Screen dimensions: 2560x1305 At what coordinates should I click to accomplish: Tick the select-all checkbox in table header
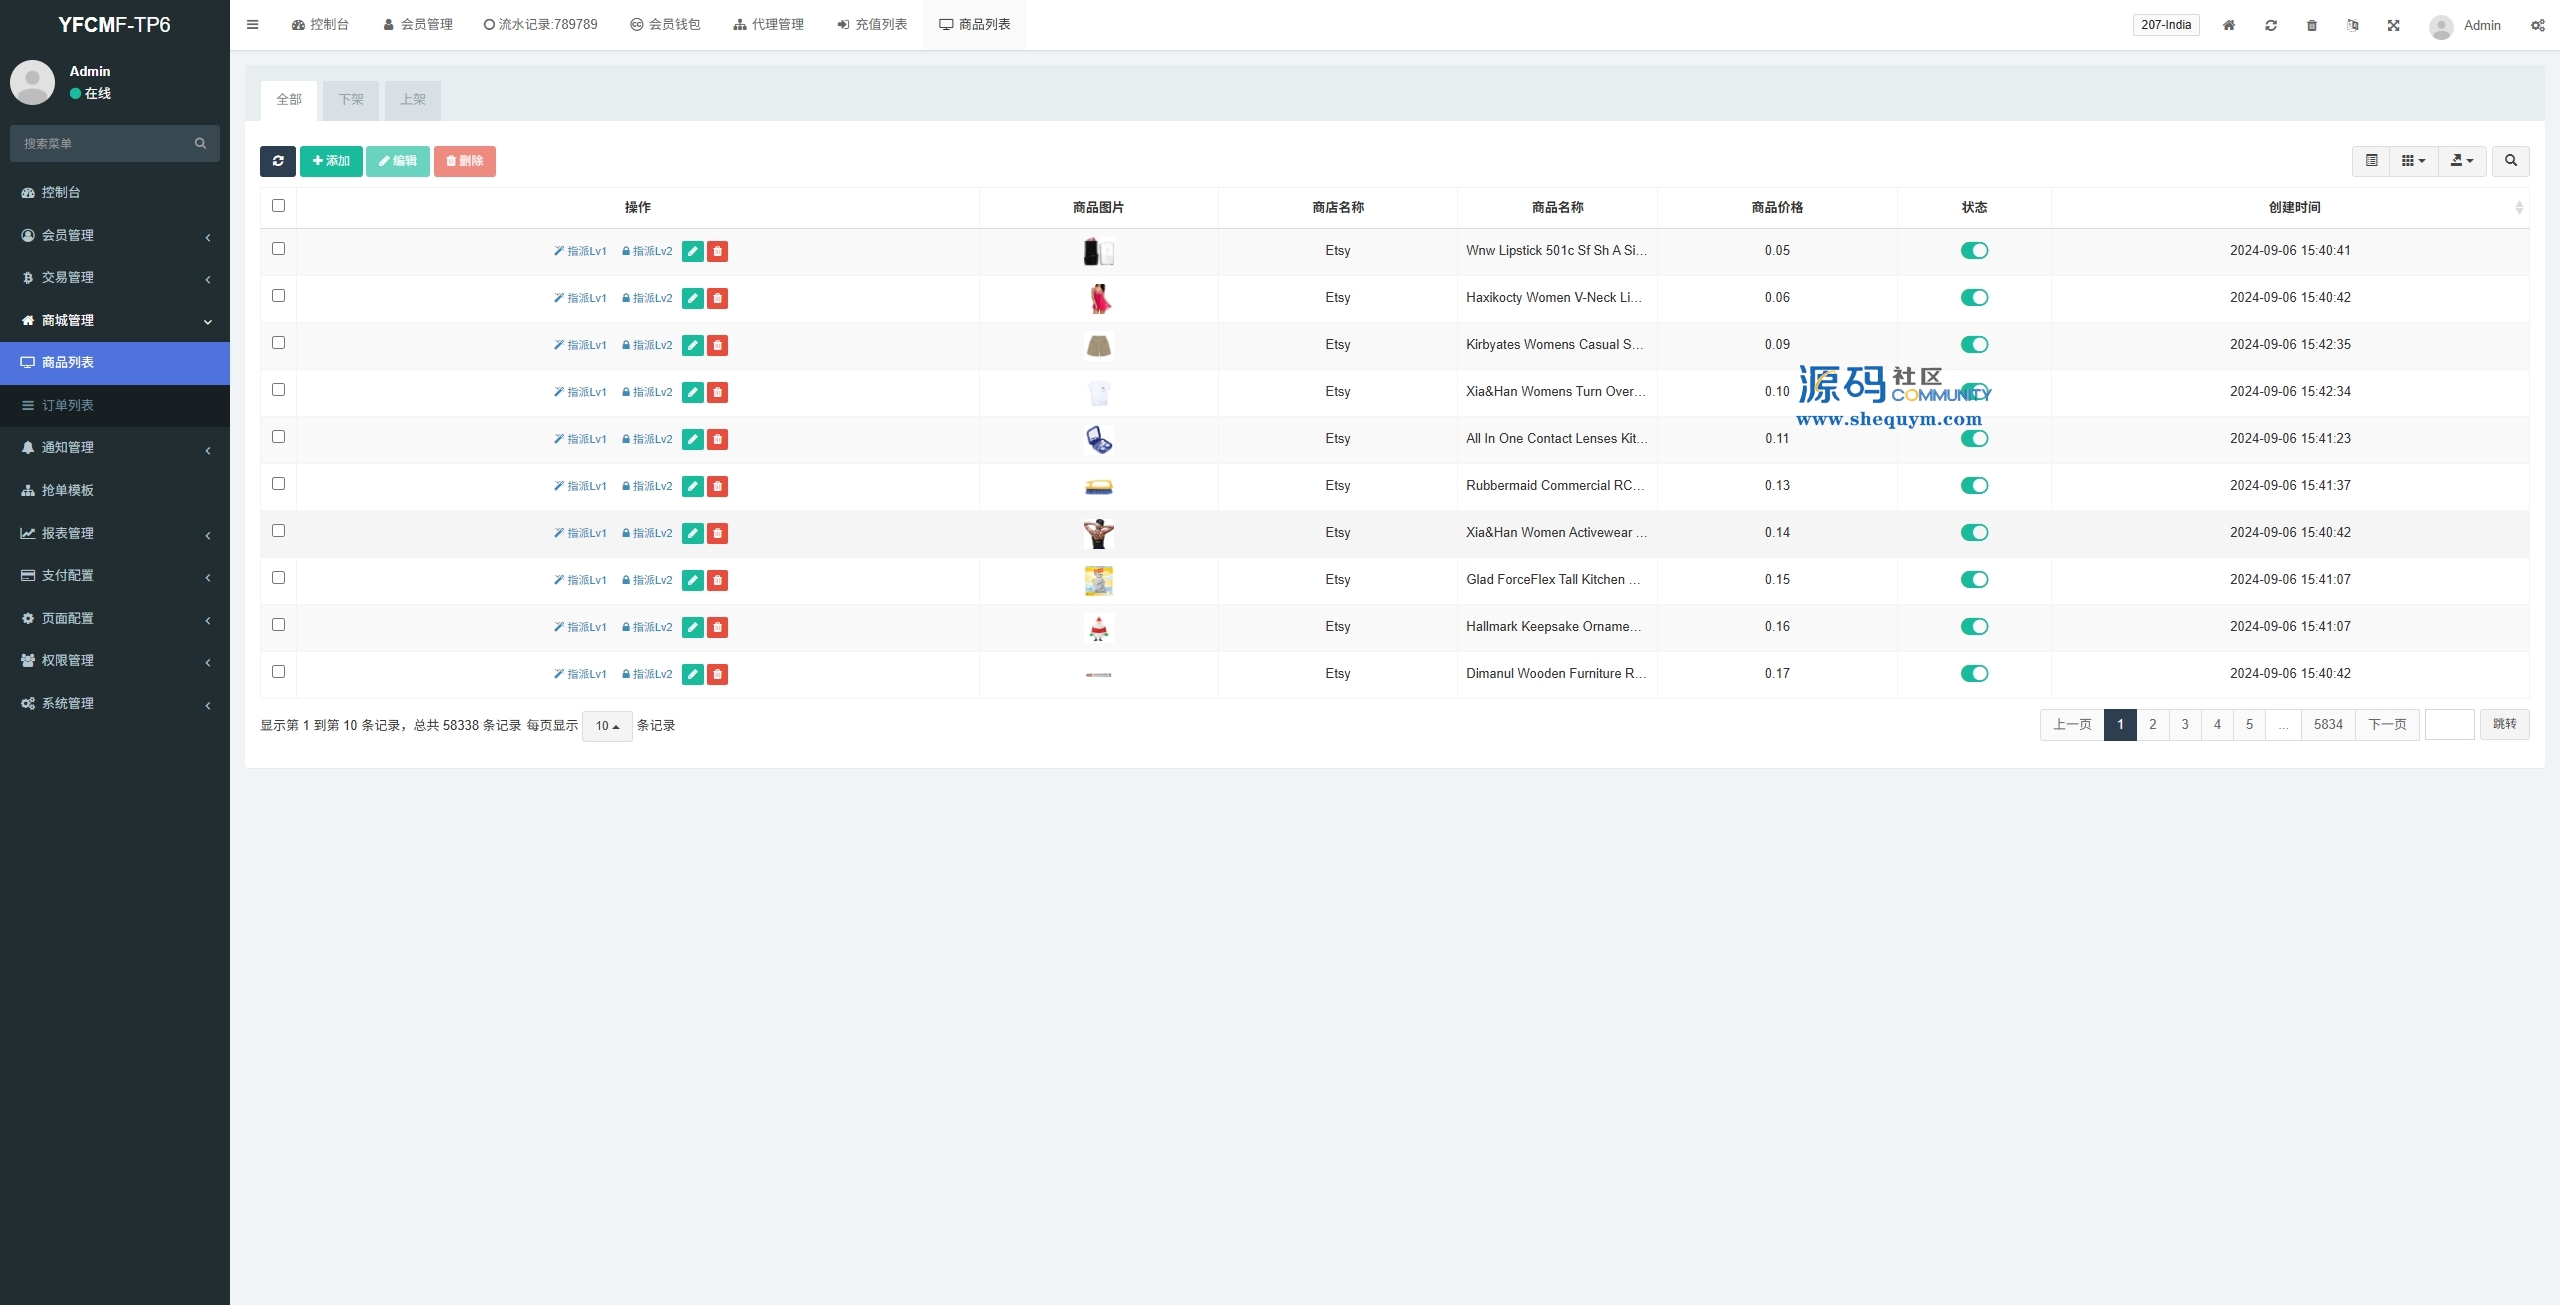tap(278, 206)
